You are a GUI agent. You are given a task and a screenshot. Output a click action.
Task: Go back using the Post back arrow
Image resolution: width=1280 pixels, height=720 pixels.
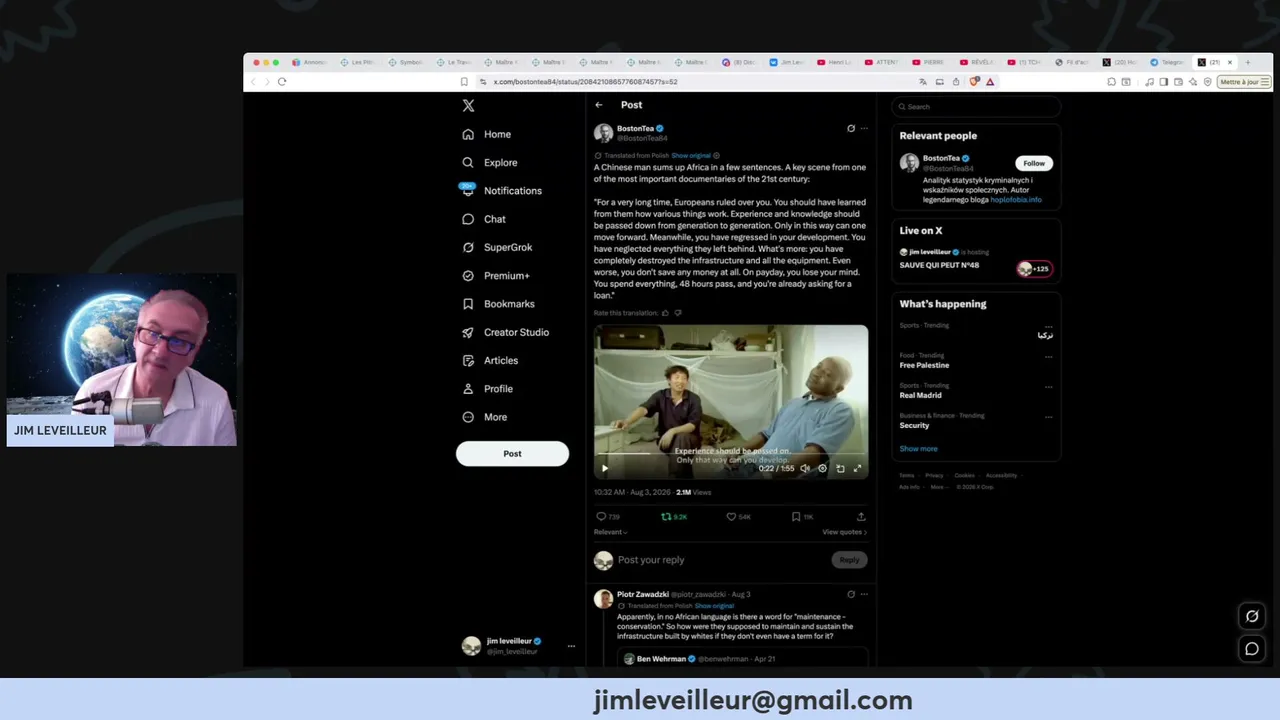click(x=599, y=105)
